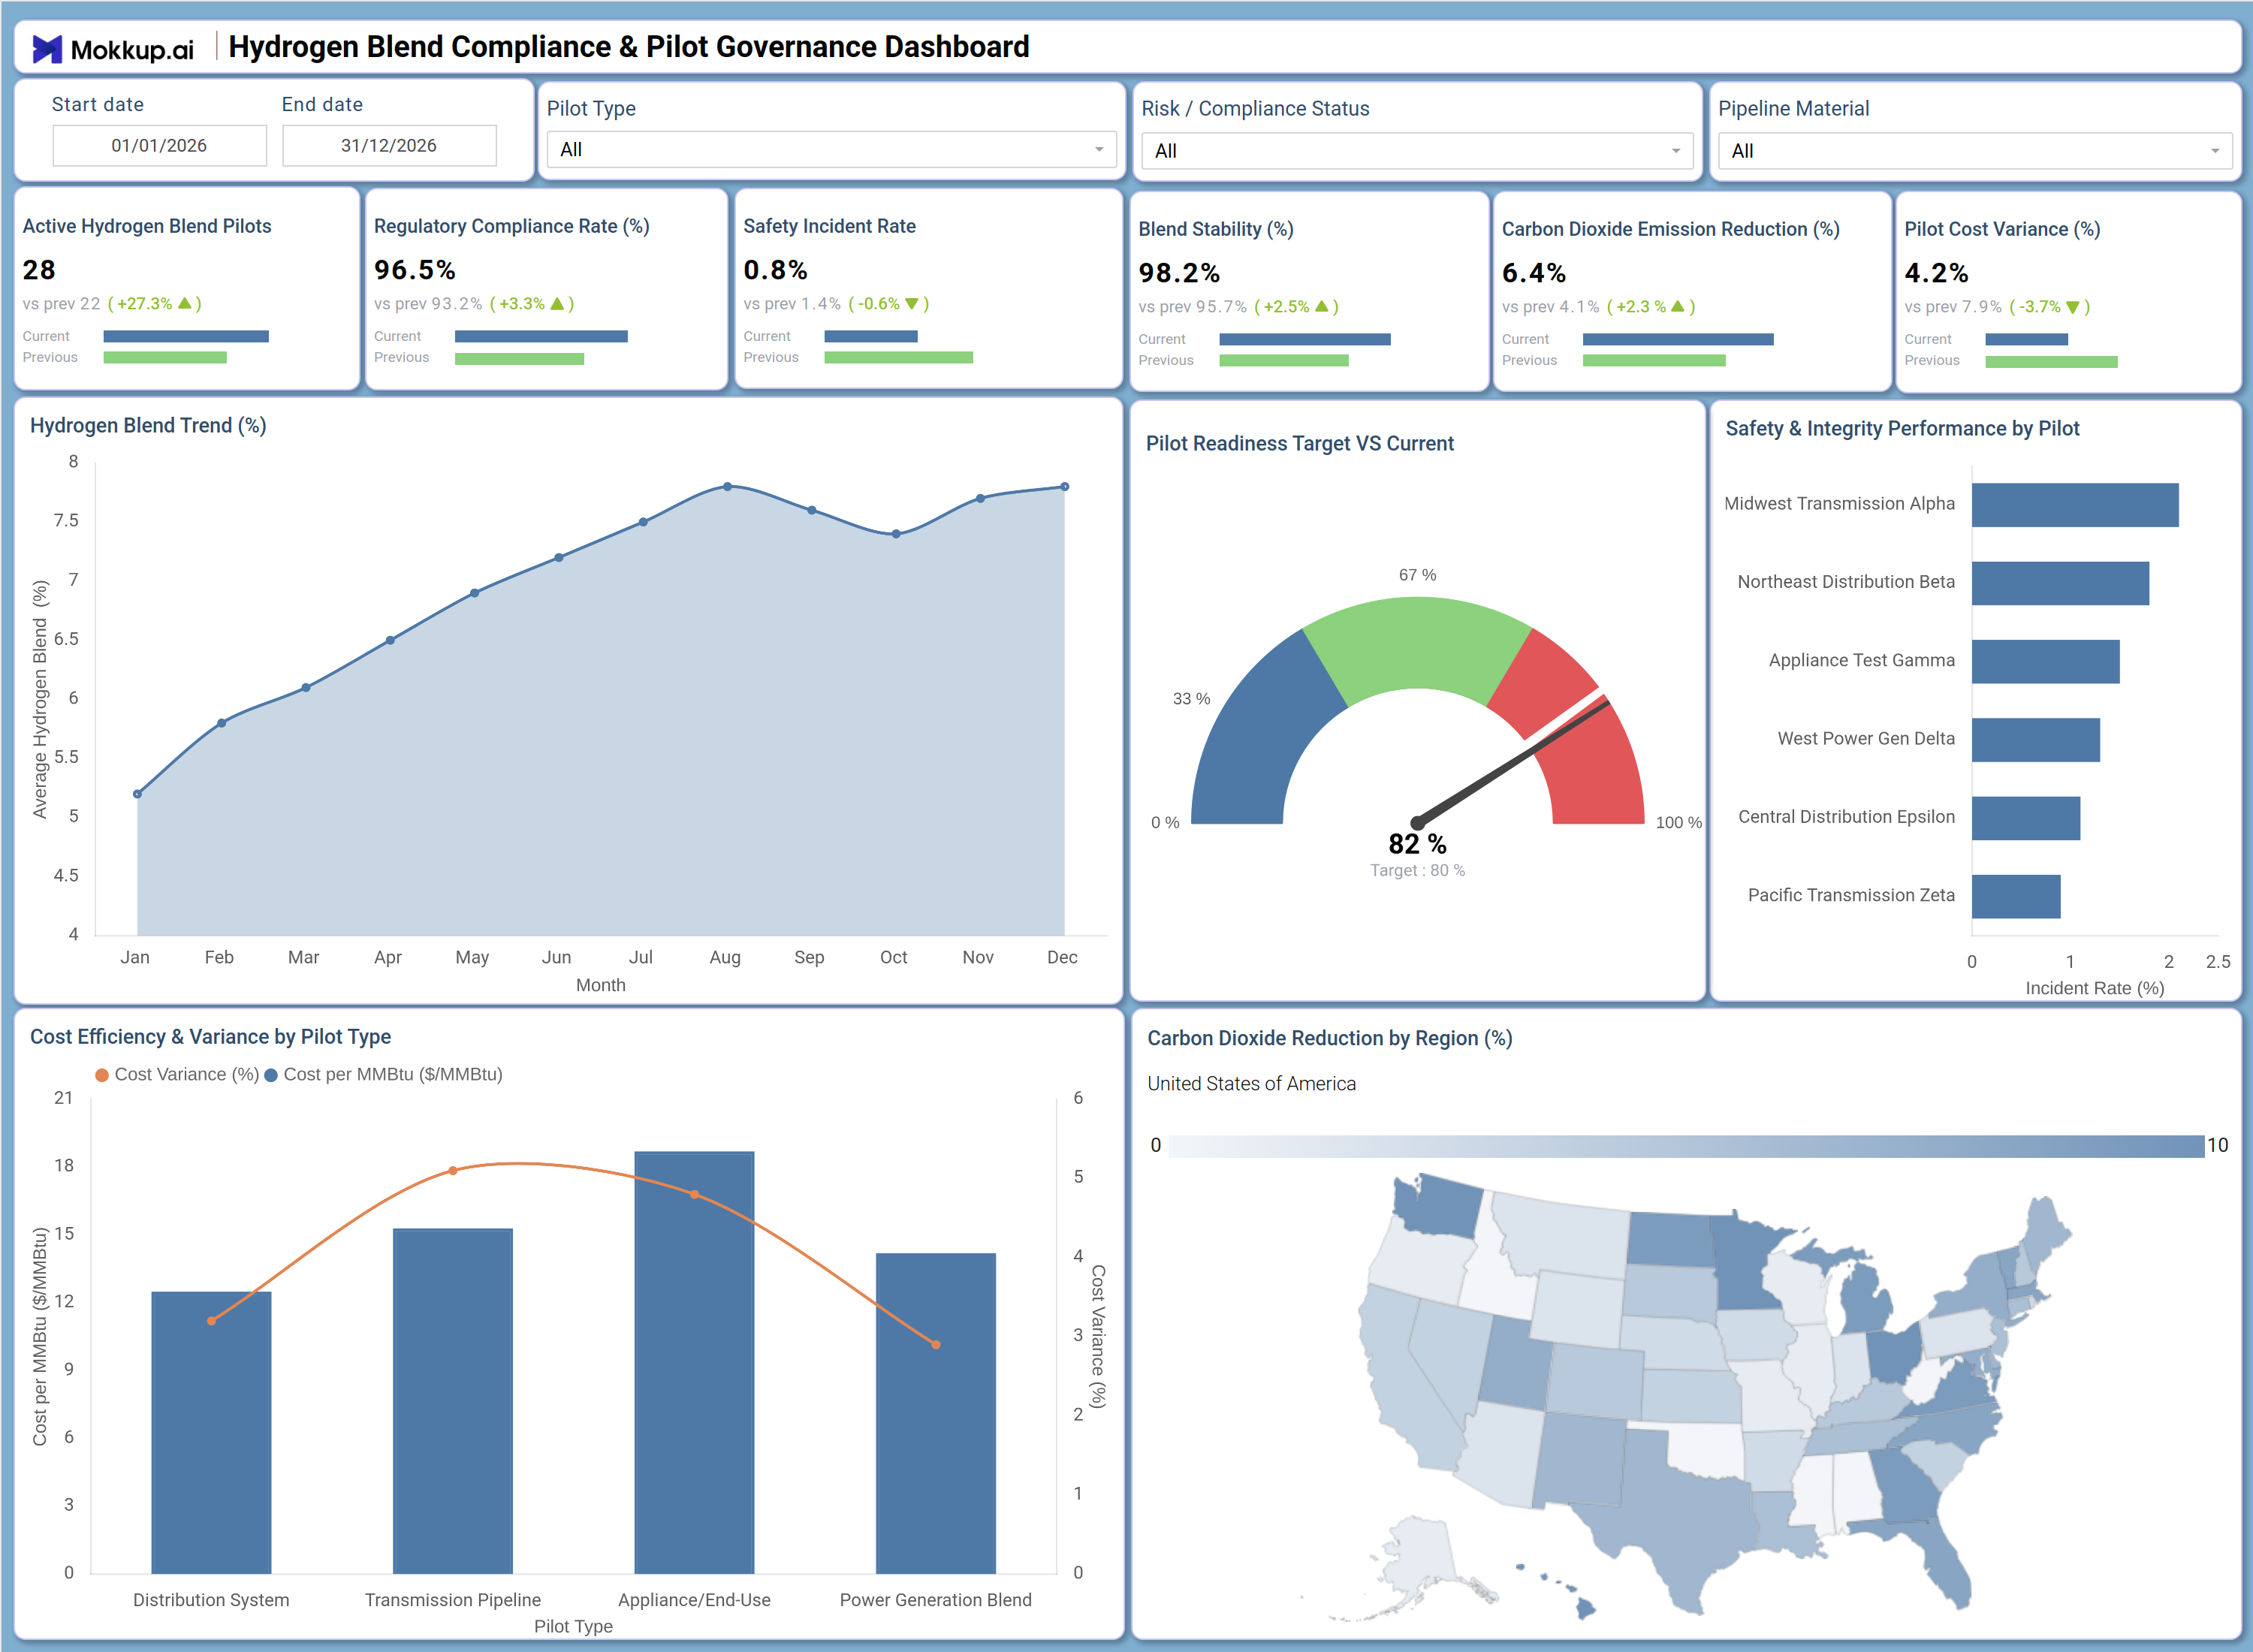Open the Pipeline Material dropdown
This screenshot has width=2253, height=1652.
pyautogui.click(x=1974, y=151)
